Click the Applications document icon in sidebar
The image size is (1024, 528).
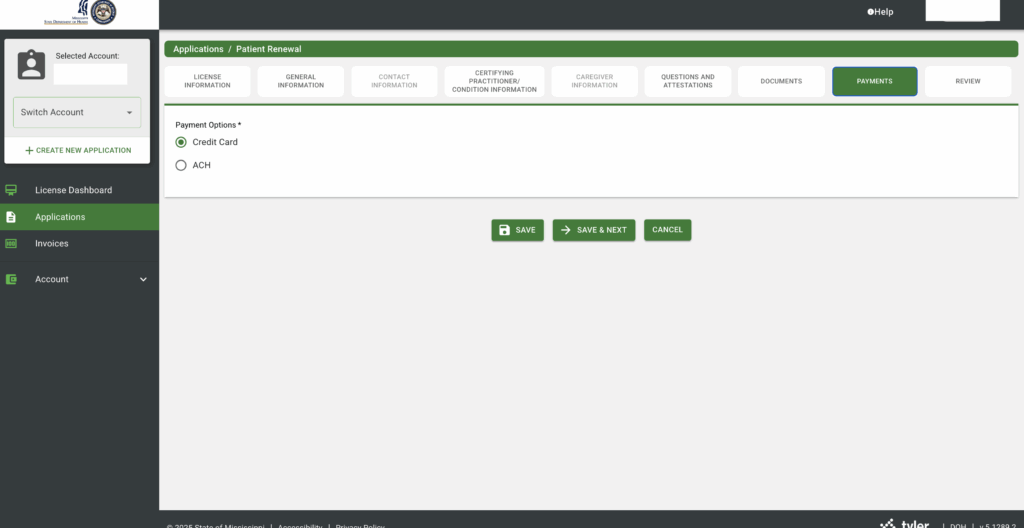pyautogui.click(x=11, y=217)
